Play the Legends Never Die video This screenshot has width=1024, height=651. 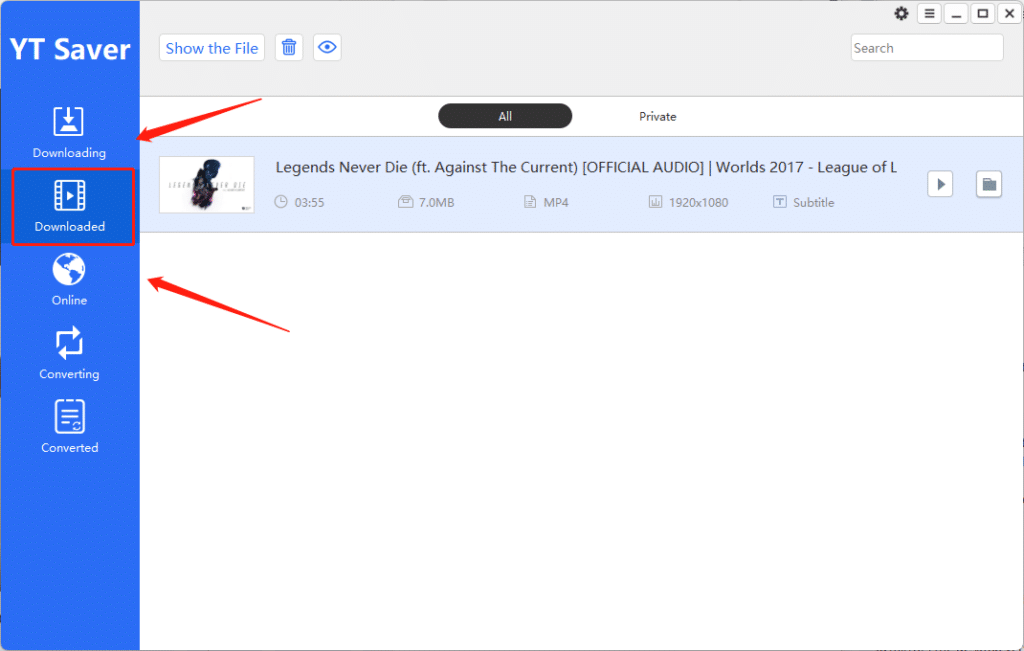tap(940, 184)
